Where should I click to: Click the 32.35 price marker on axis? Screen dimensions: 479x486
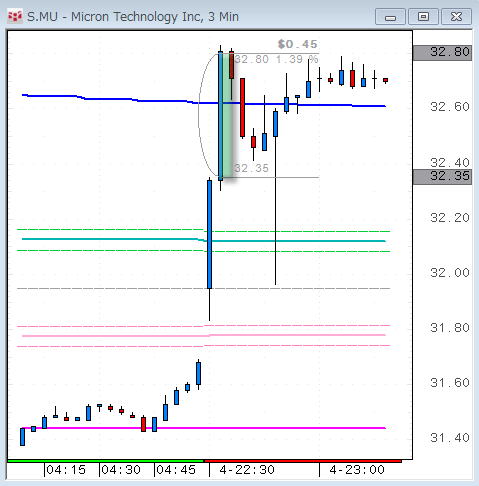(x=442, y=176)
